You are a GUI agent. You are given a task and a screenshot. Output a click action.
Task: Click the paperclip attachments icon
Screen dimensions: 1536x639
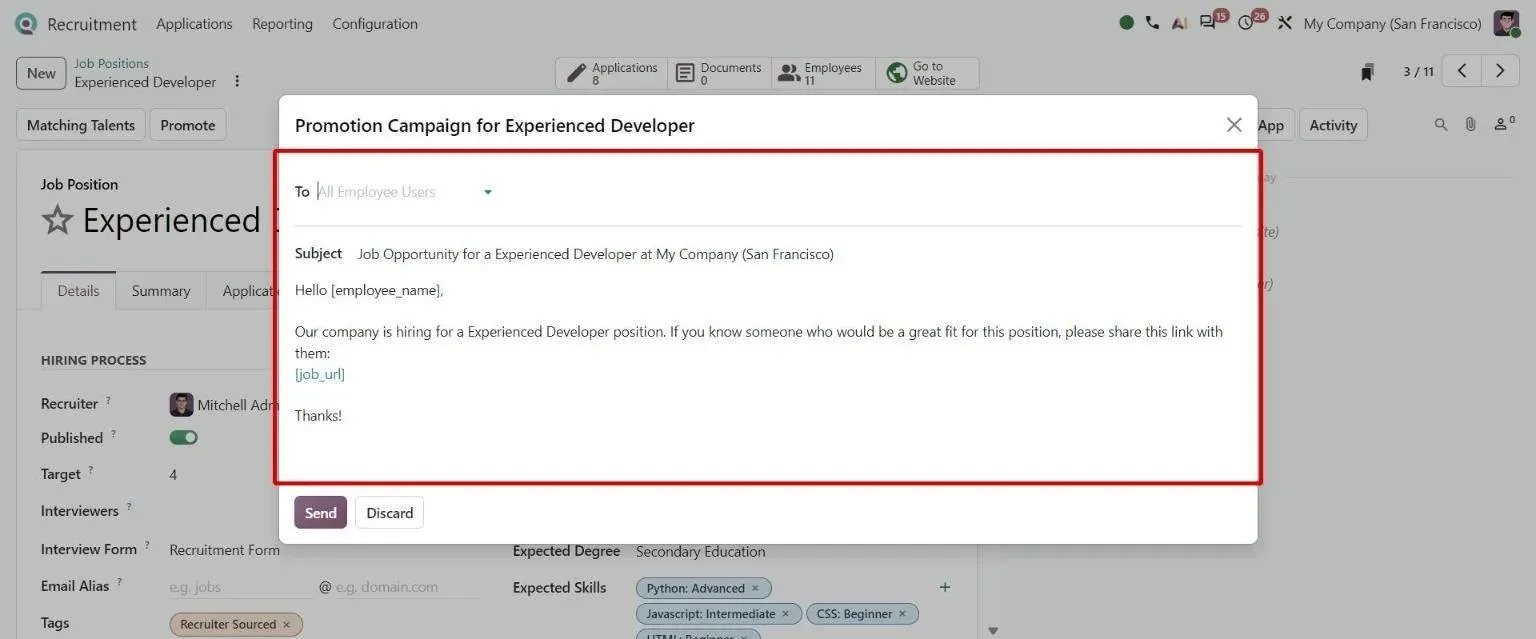click(1470, 125)
